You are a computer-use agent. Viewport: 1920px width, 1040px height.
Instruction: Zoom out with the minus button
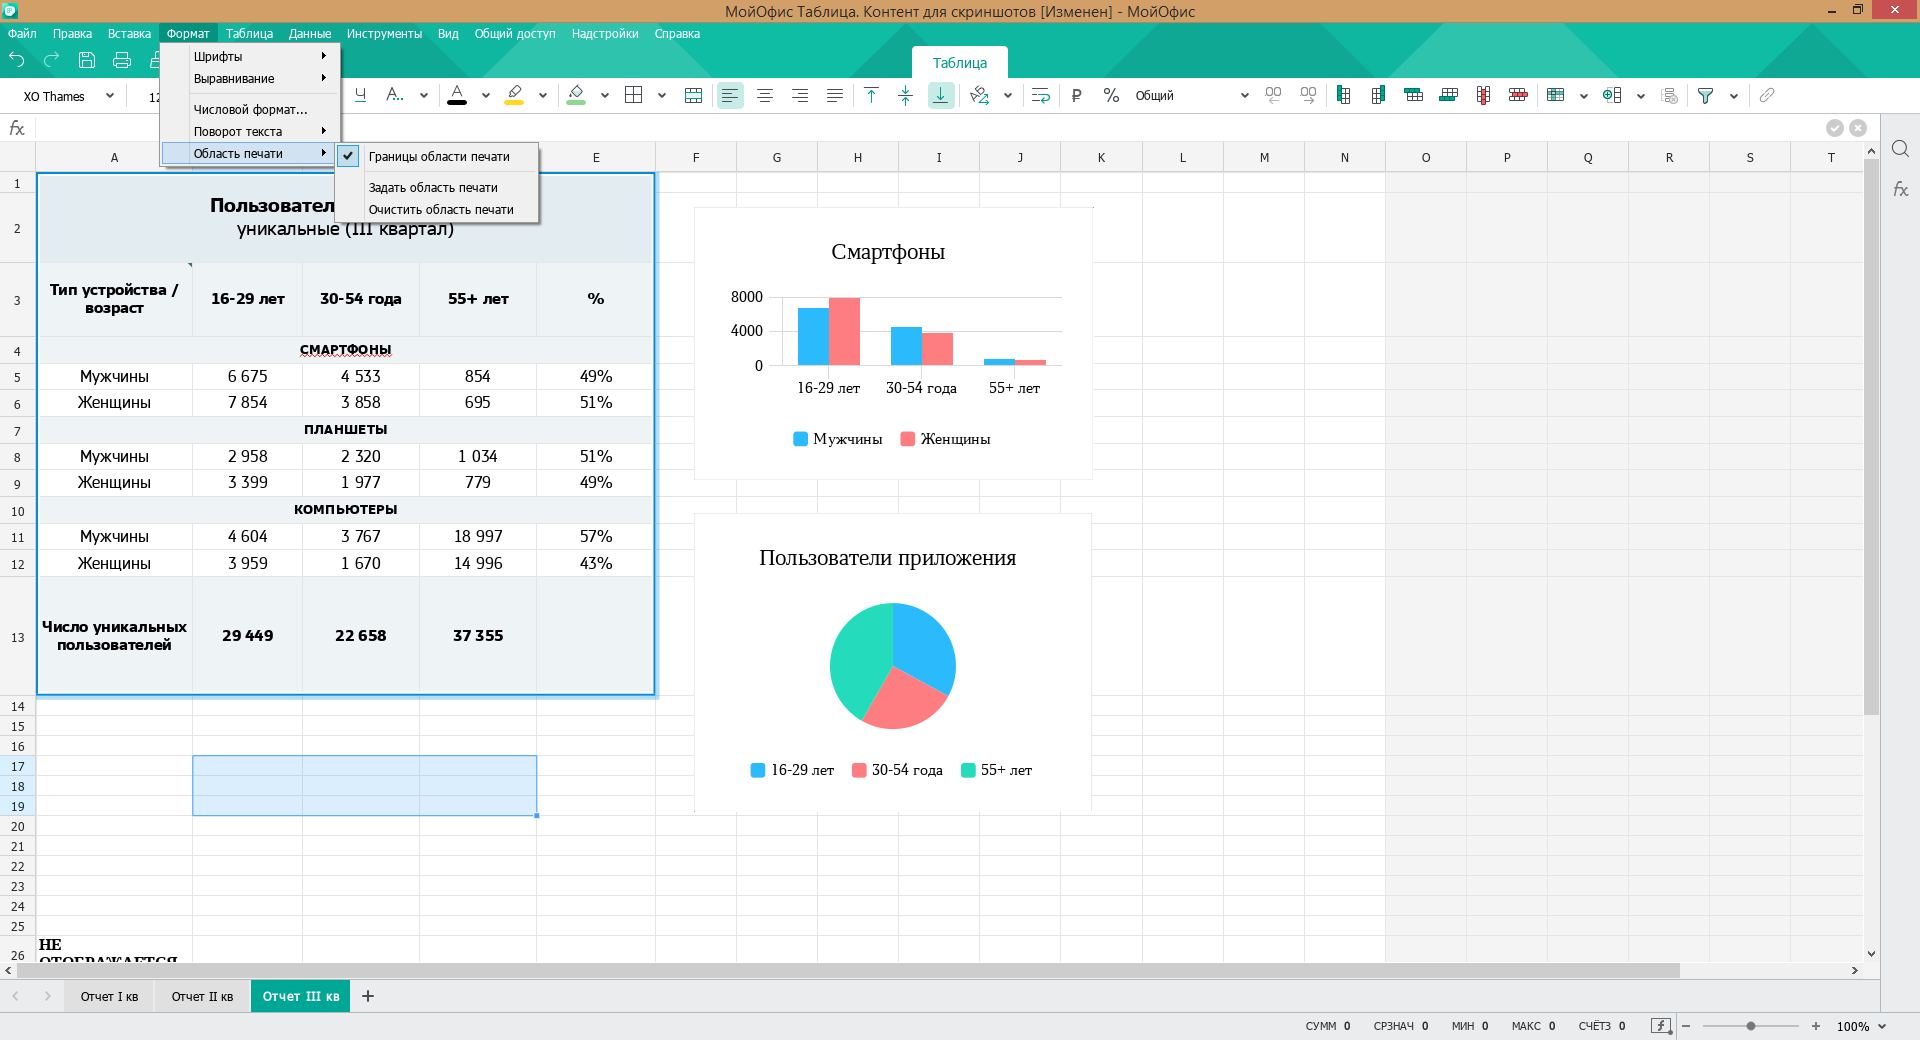1686,1026
